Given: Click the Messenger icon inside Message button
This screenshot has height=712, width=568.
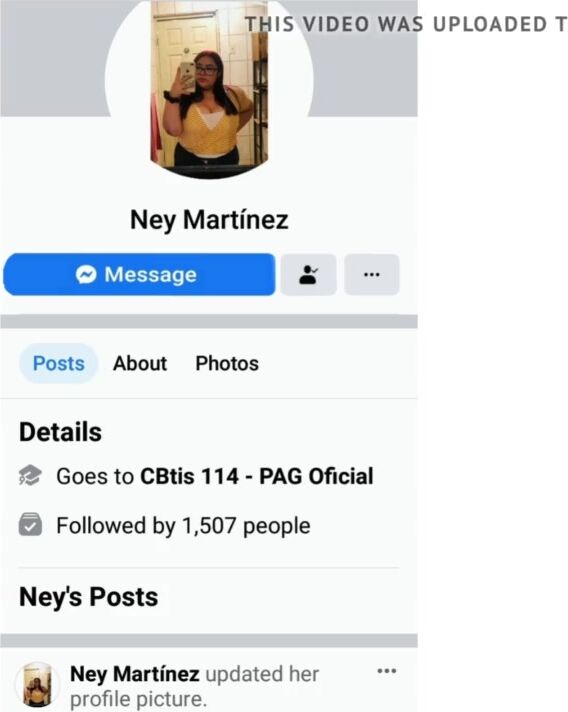Looking at the screenshot, I should 86,274.
